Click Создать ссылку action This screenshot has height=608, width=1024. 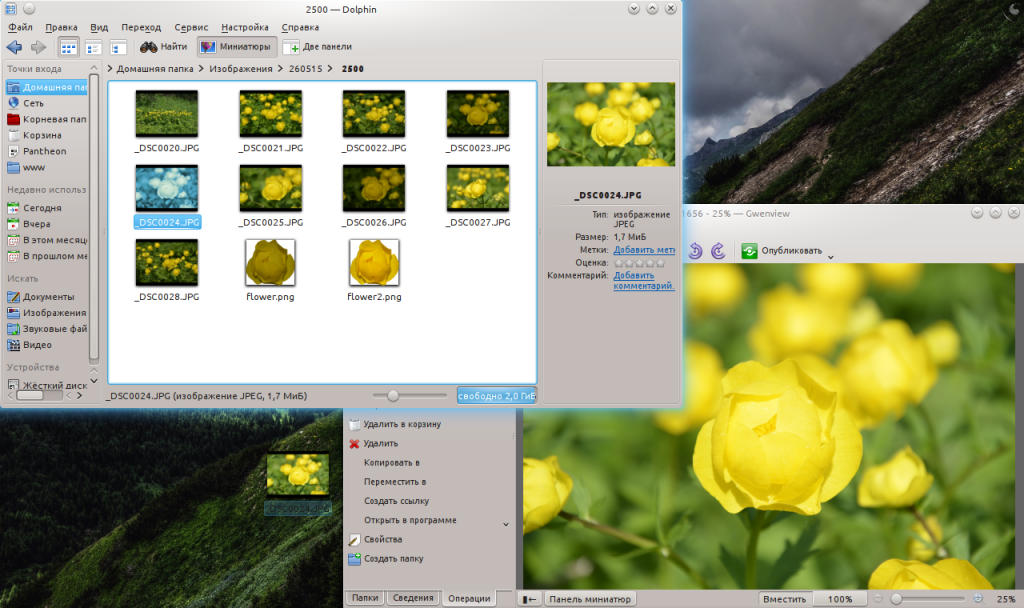click(396, 501)
